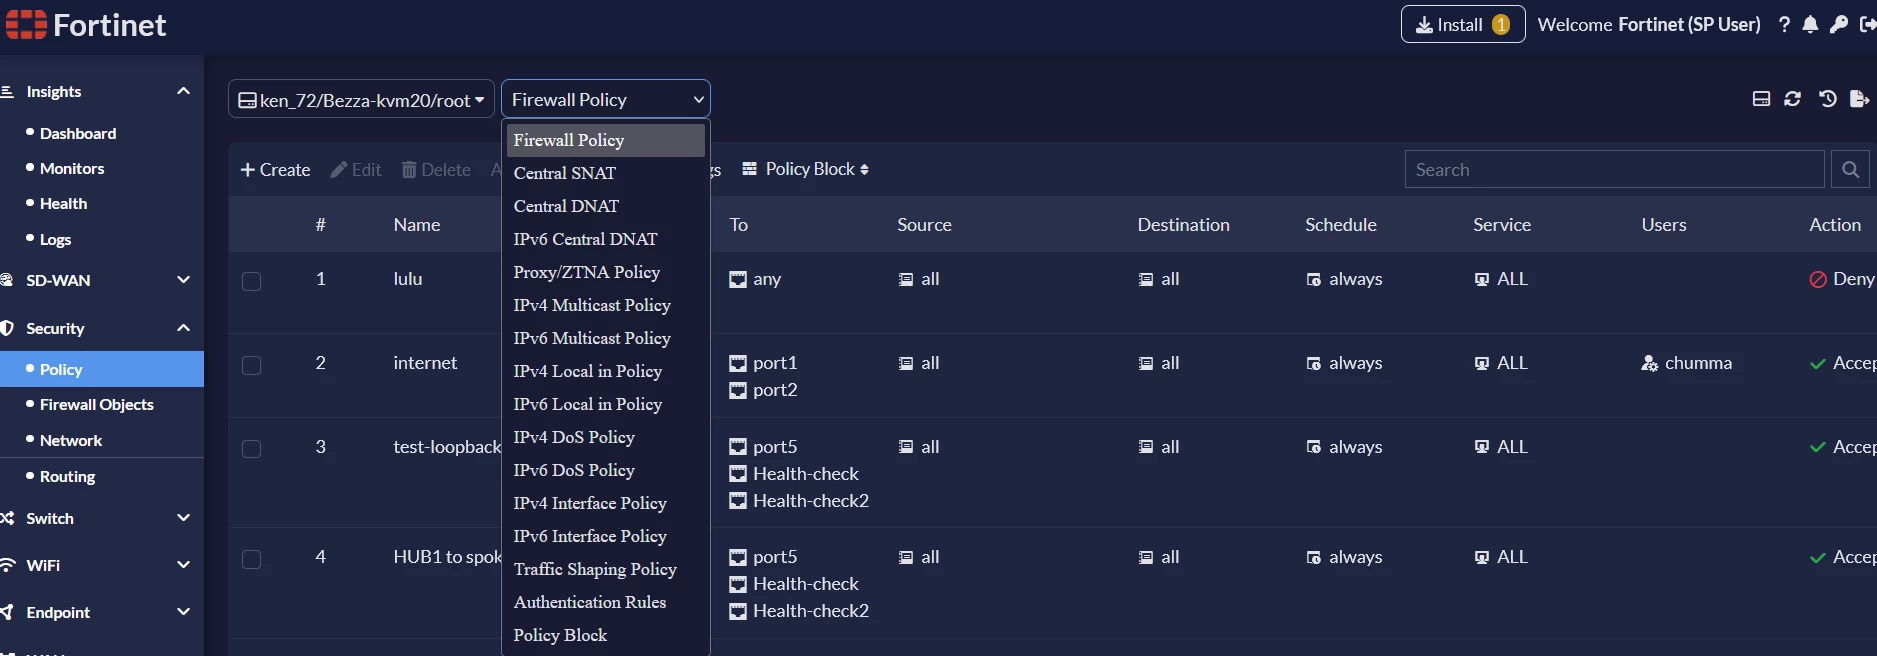Click chumma user in internet row
This screenshot has width=1877, height=656.
point(1687,363)
